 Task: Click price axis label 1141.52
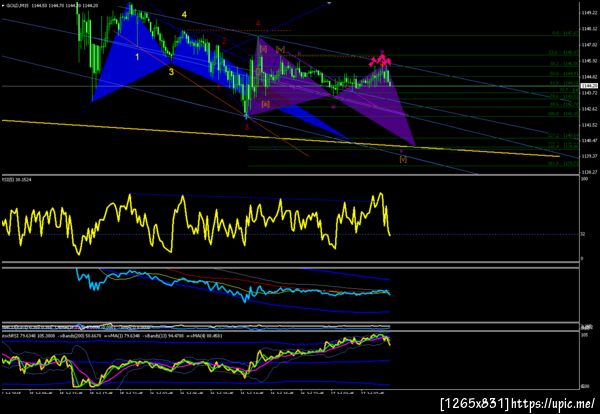tap(589, 125)
